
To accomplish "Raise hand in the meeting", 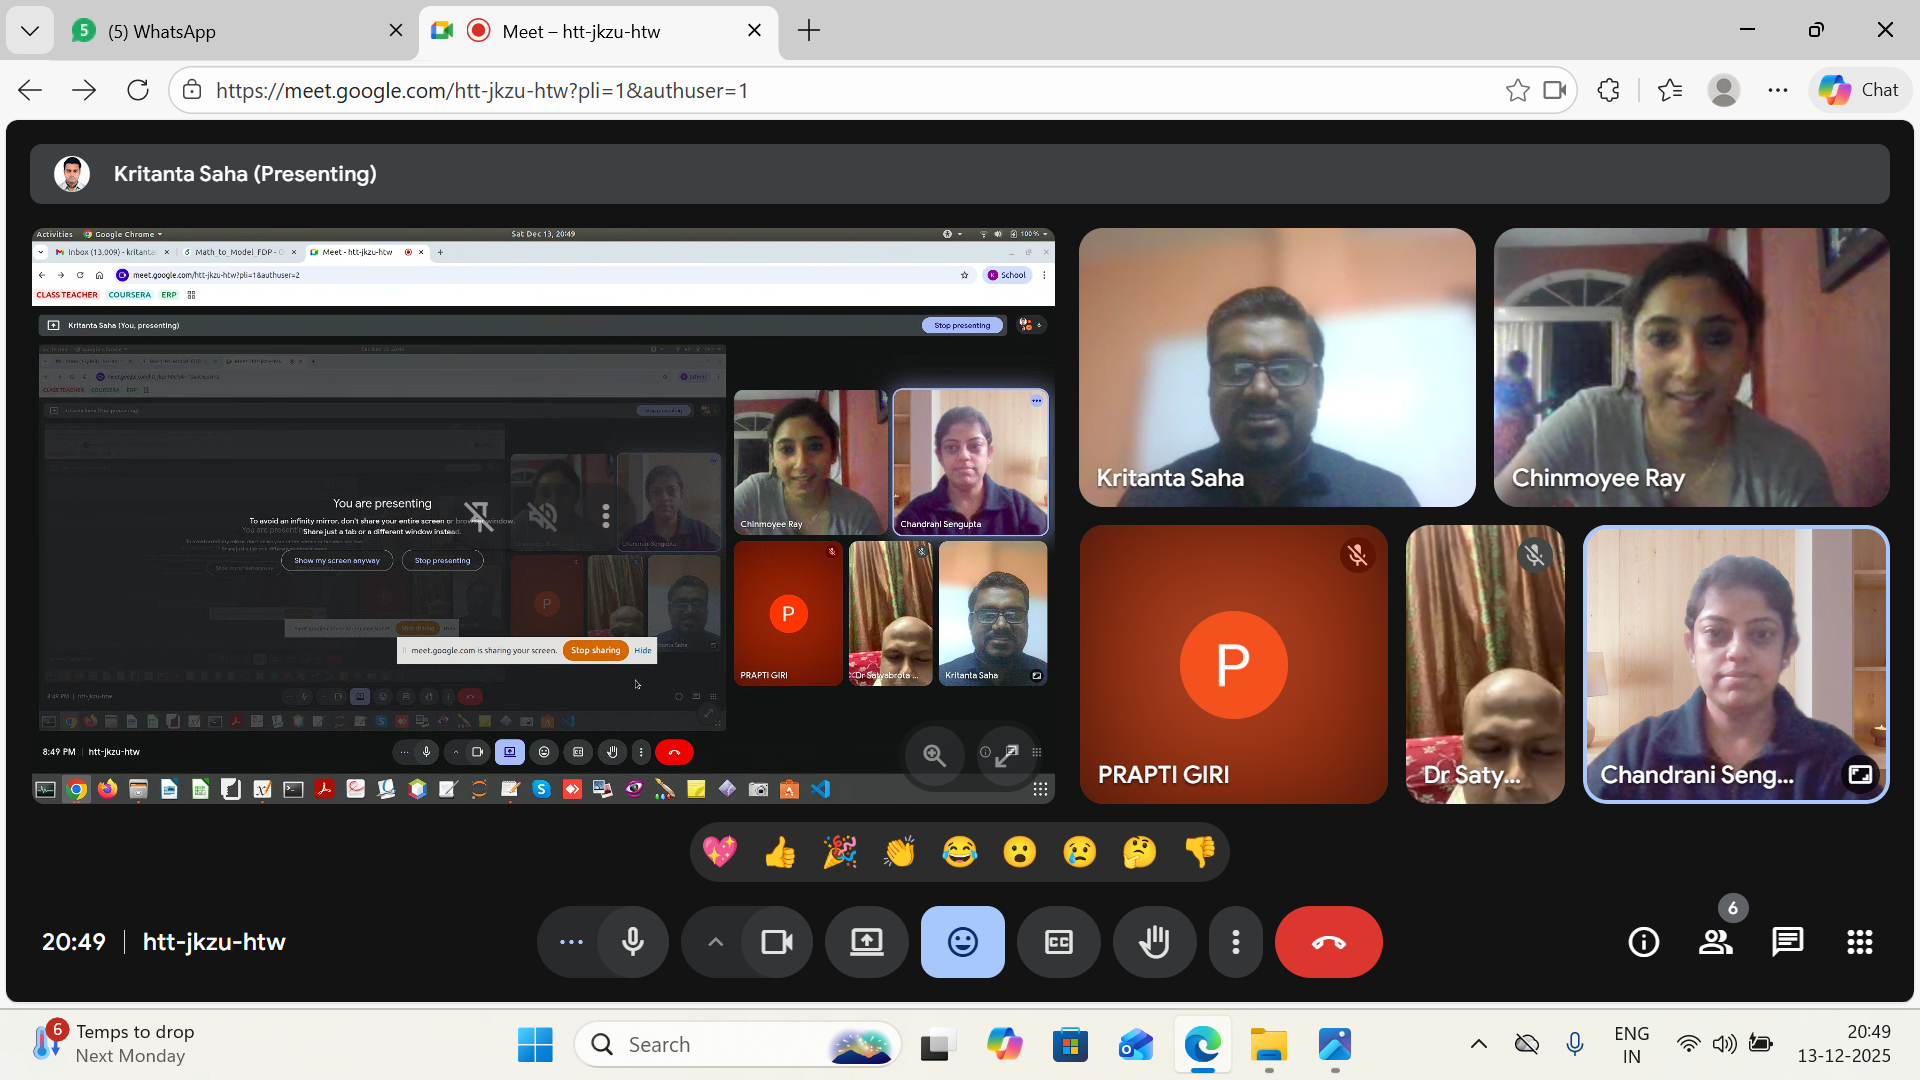I will [1154, 942].
